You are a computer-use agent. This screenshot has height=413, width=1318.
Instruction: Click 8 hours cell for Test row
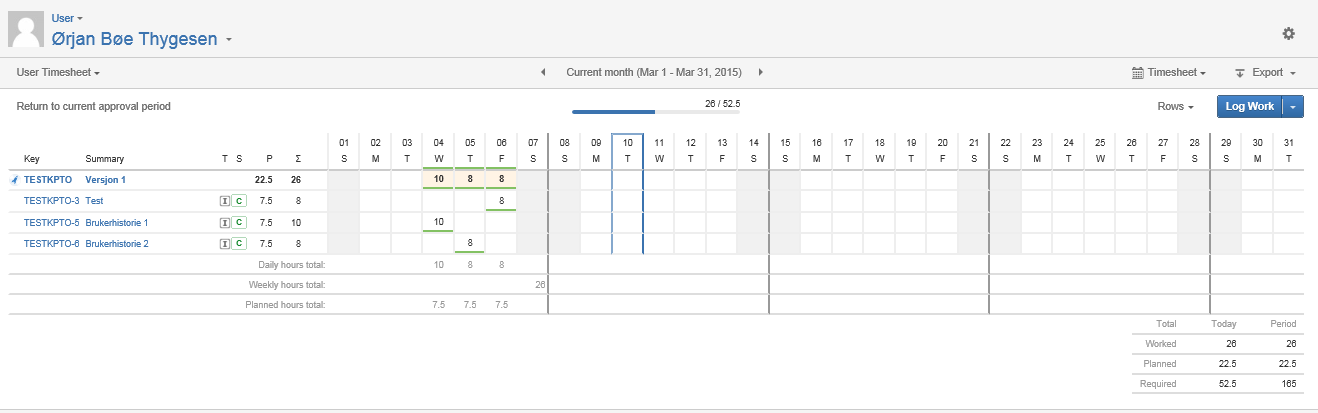click(x=501, y=201)
